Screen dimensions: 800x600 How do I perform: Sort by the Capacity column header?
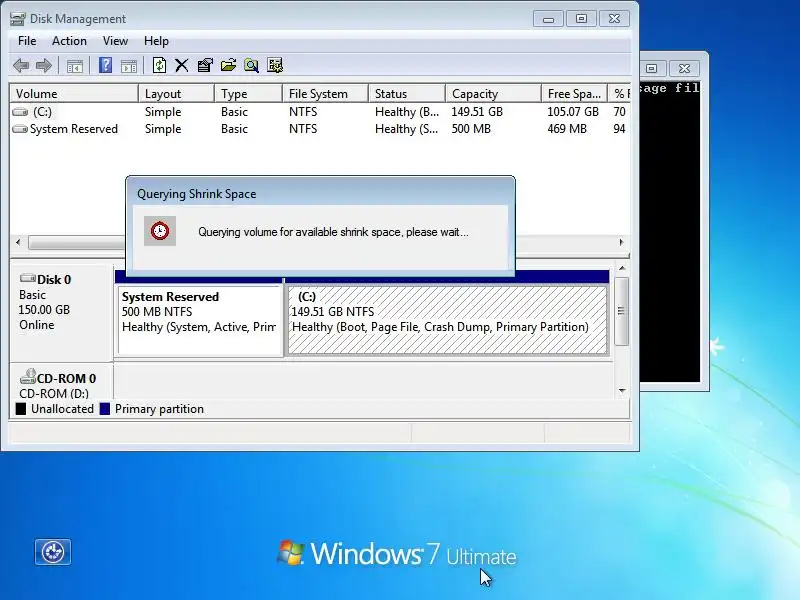tap(493, 94)
